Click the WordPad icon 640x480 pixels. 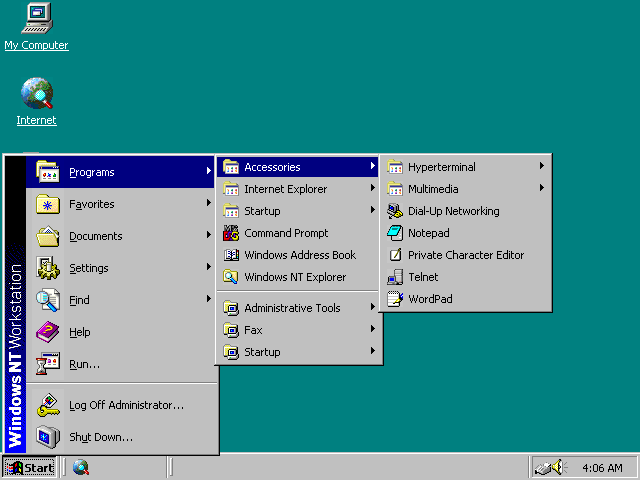tap(395, 299)
